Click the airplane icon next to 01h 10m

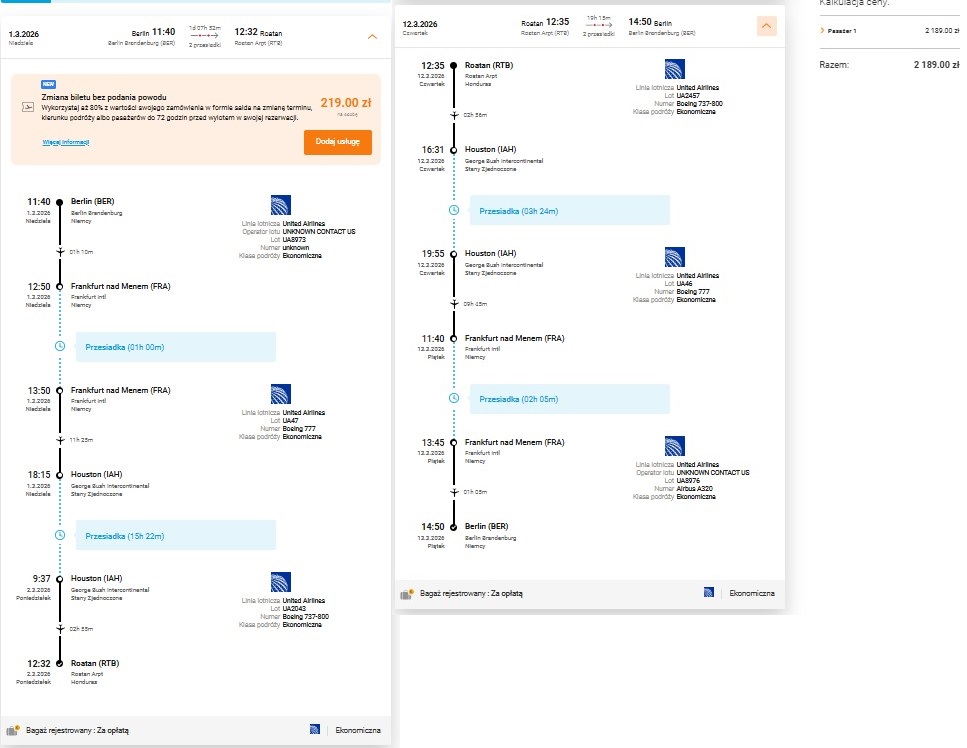60,252
